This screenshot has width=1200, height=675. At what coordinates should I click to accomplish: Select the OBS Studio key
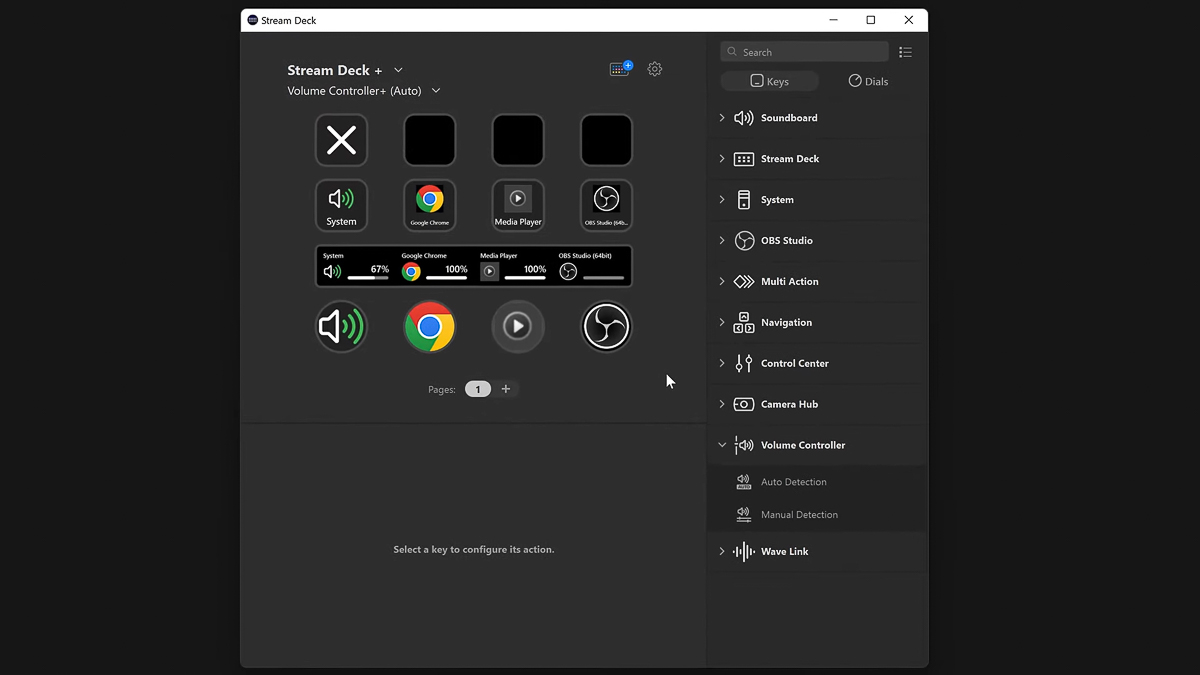tap(606, 205)
